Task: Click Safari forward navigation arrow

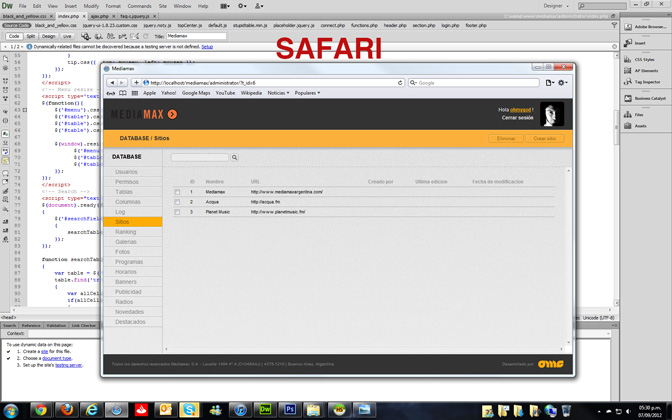Action: pyautogui.click(x=122, y=83)
